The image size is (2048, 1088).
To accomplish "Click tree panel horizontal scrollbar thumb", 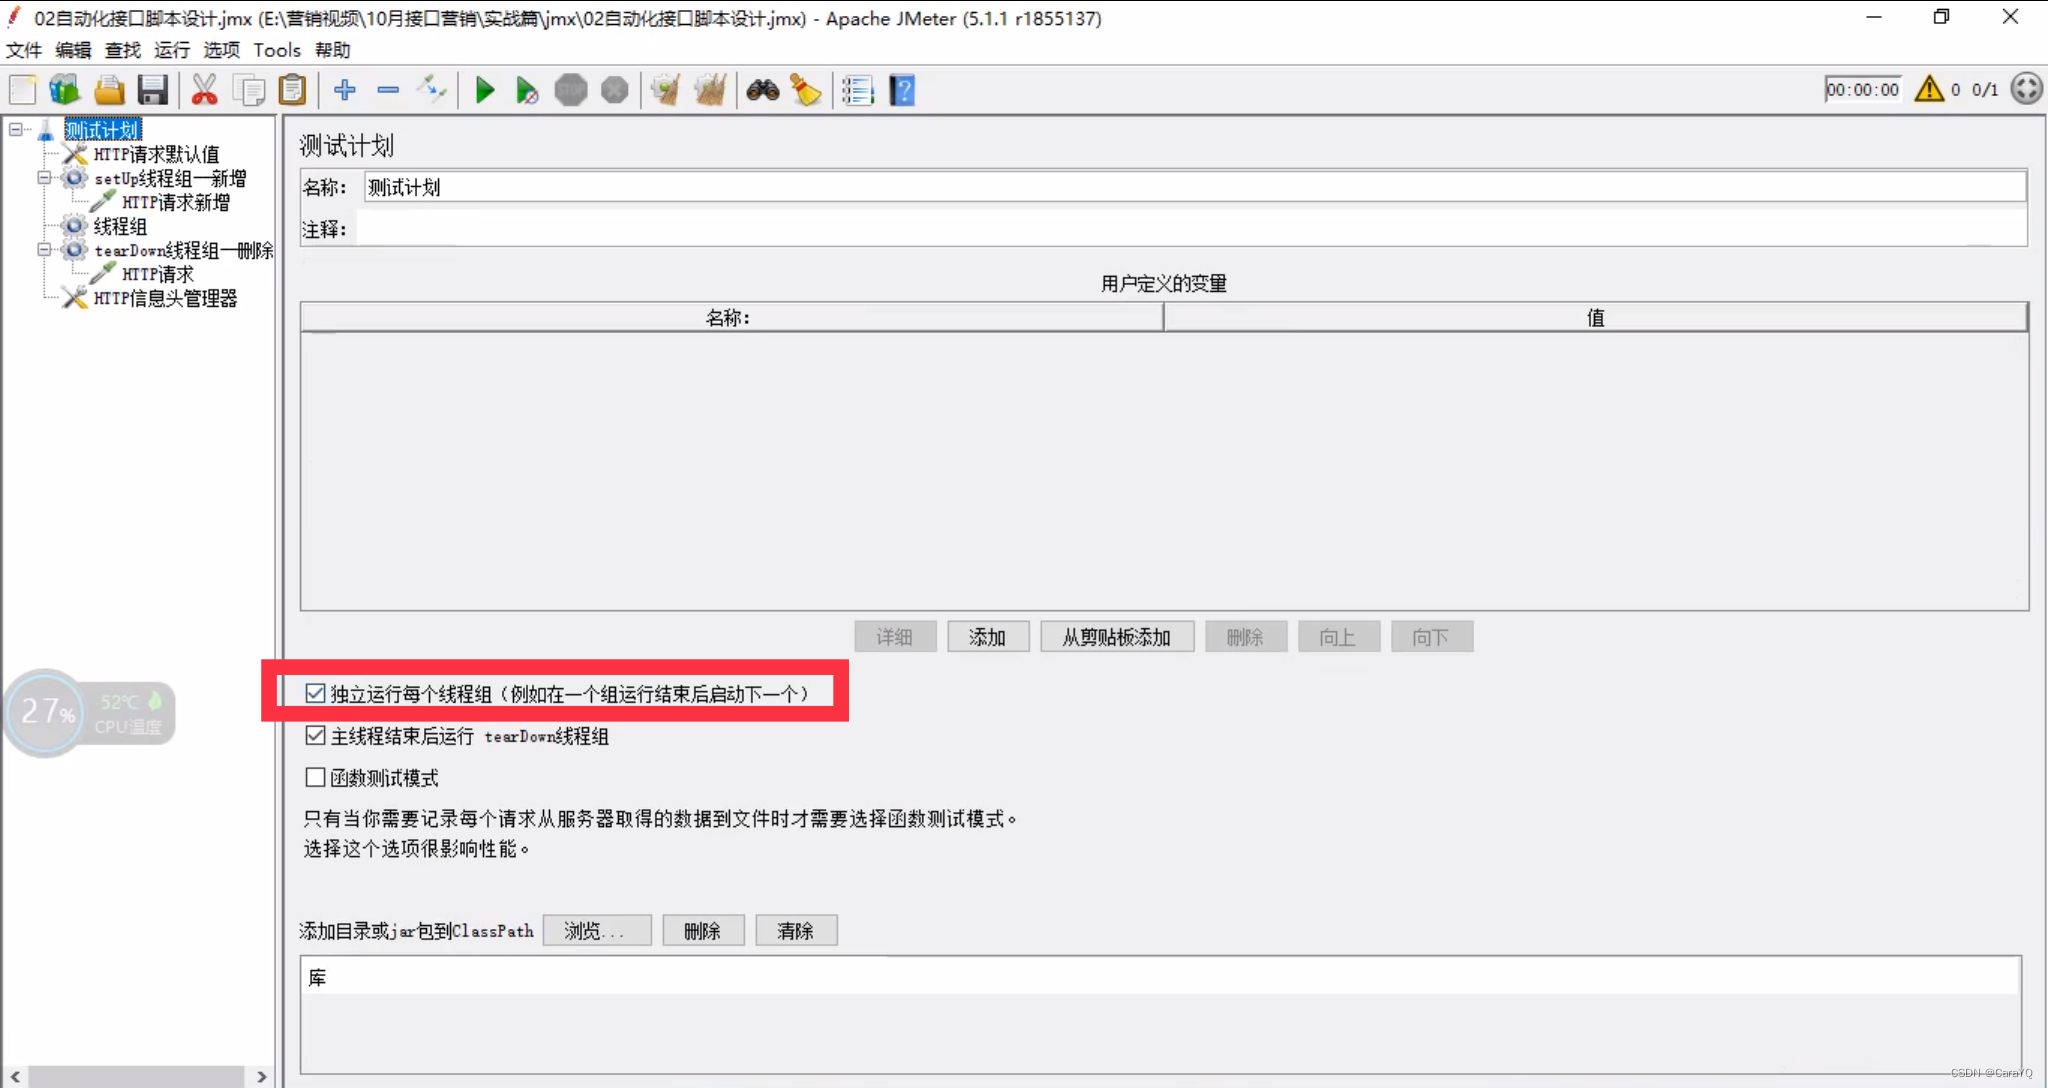I will (136, 1076).
